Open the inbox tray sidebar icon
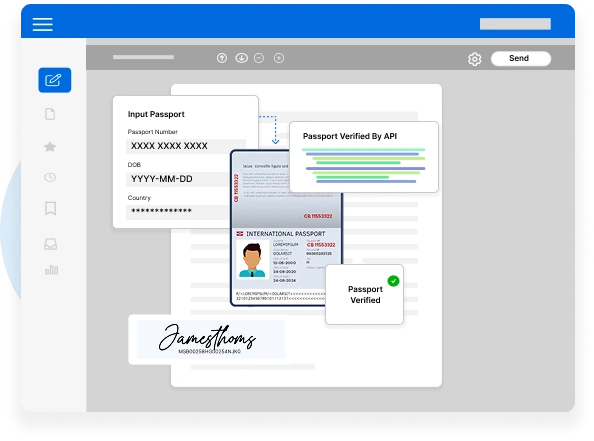594x441 pixels. 50,244
